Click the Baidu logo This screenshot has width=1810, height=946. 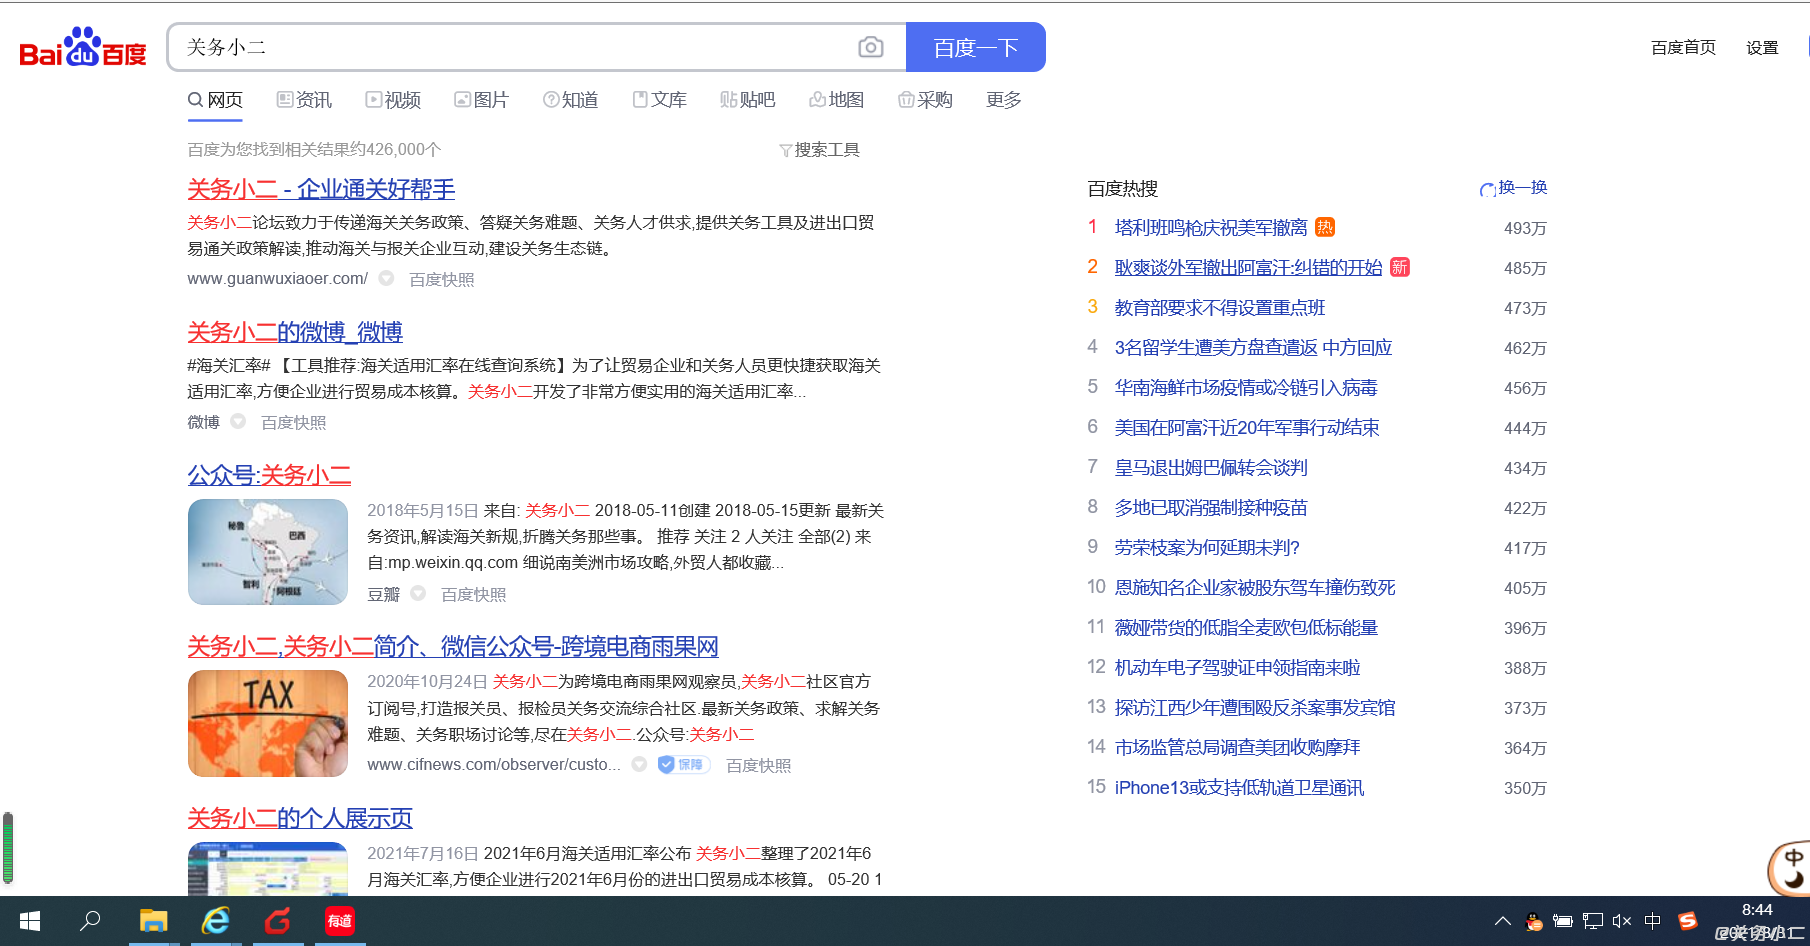pos(83,47)
